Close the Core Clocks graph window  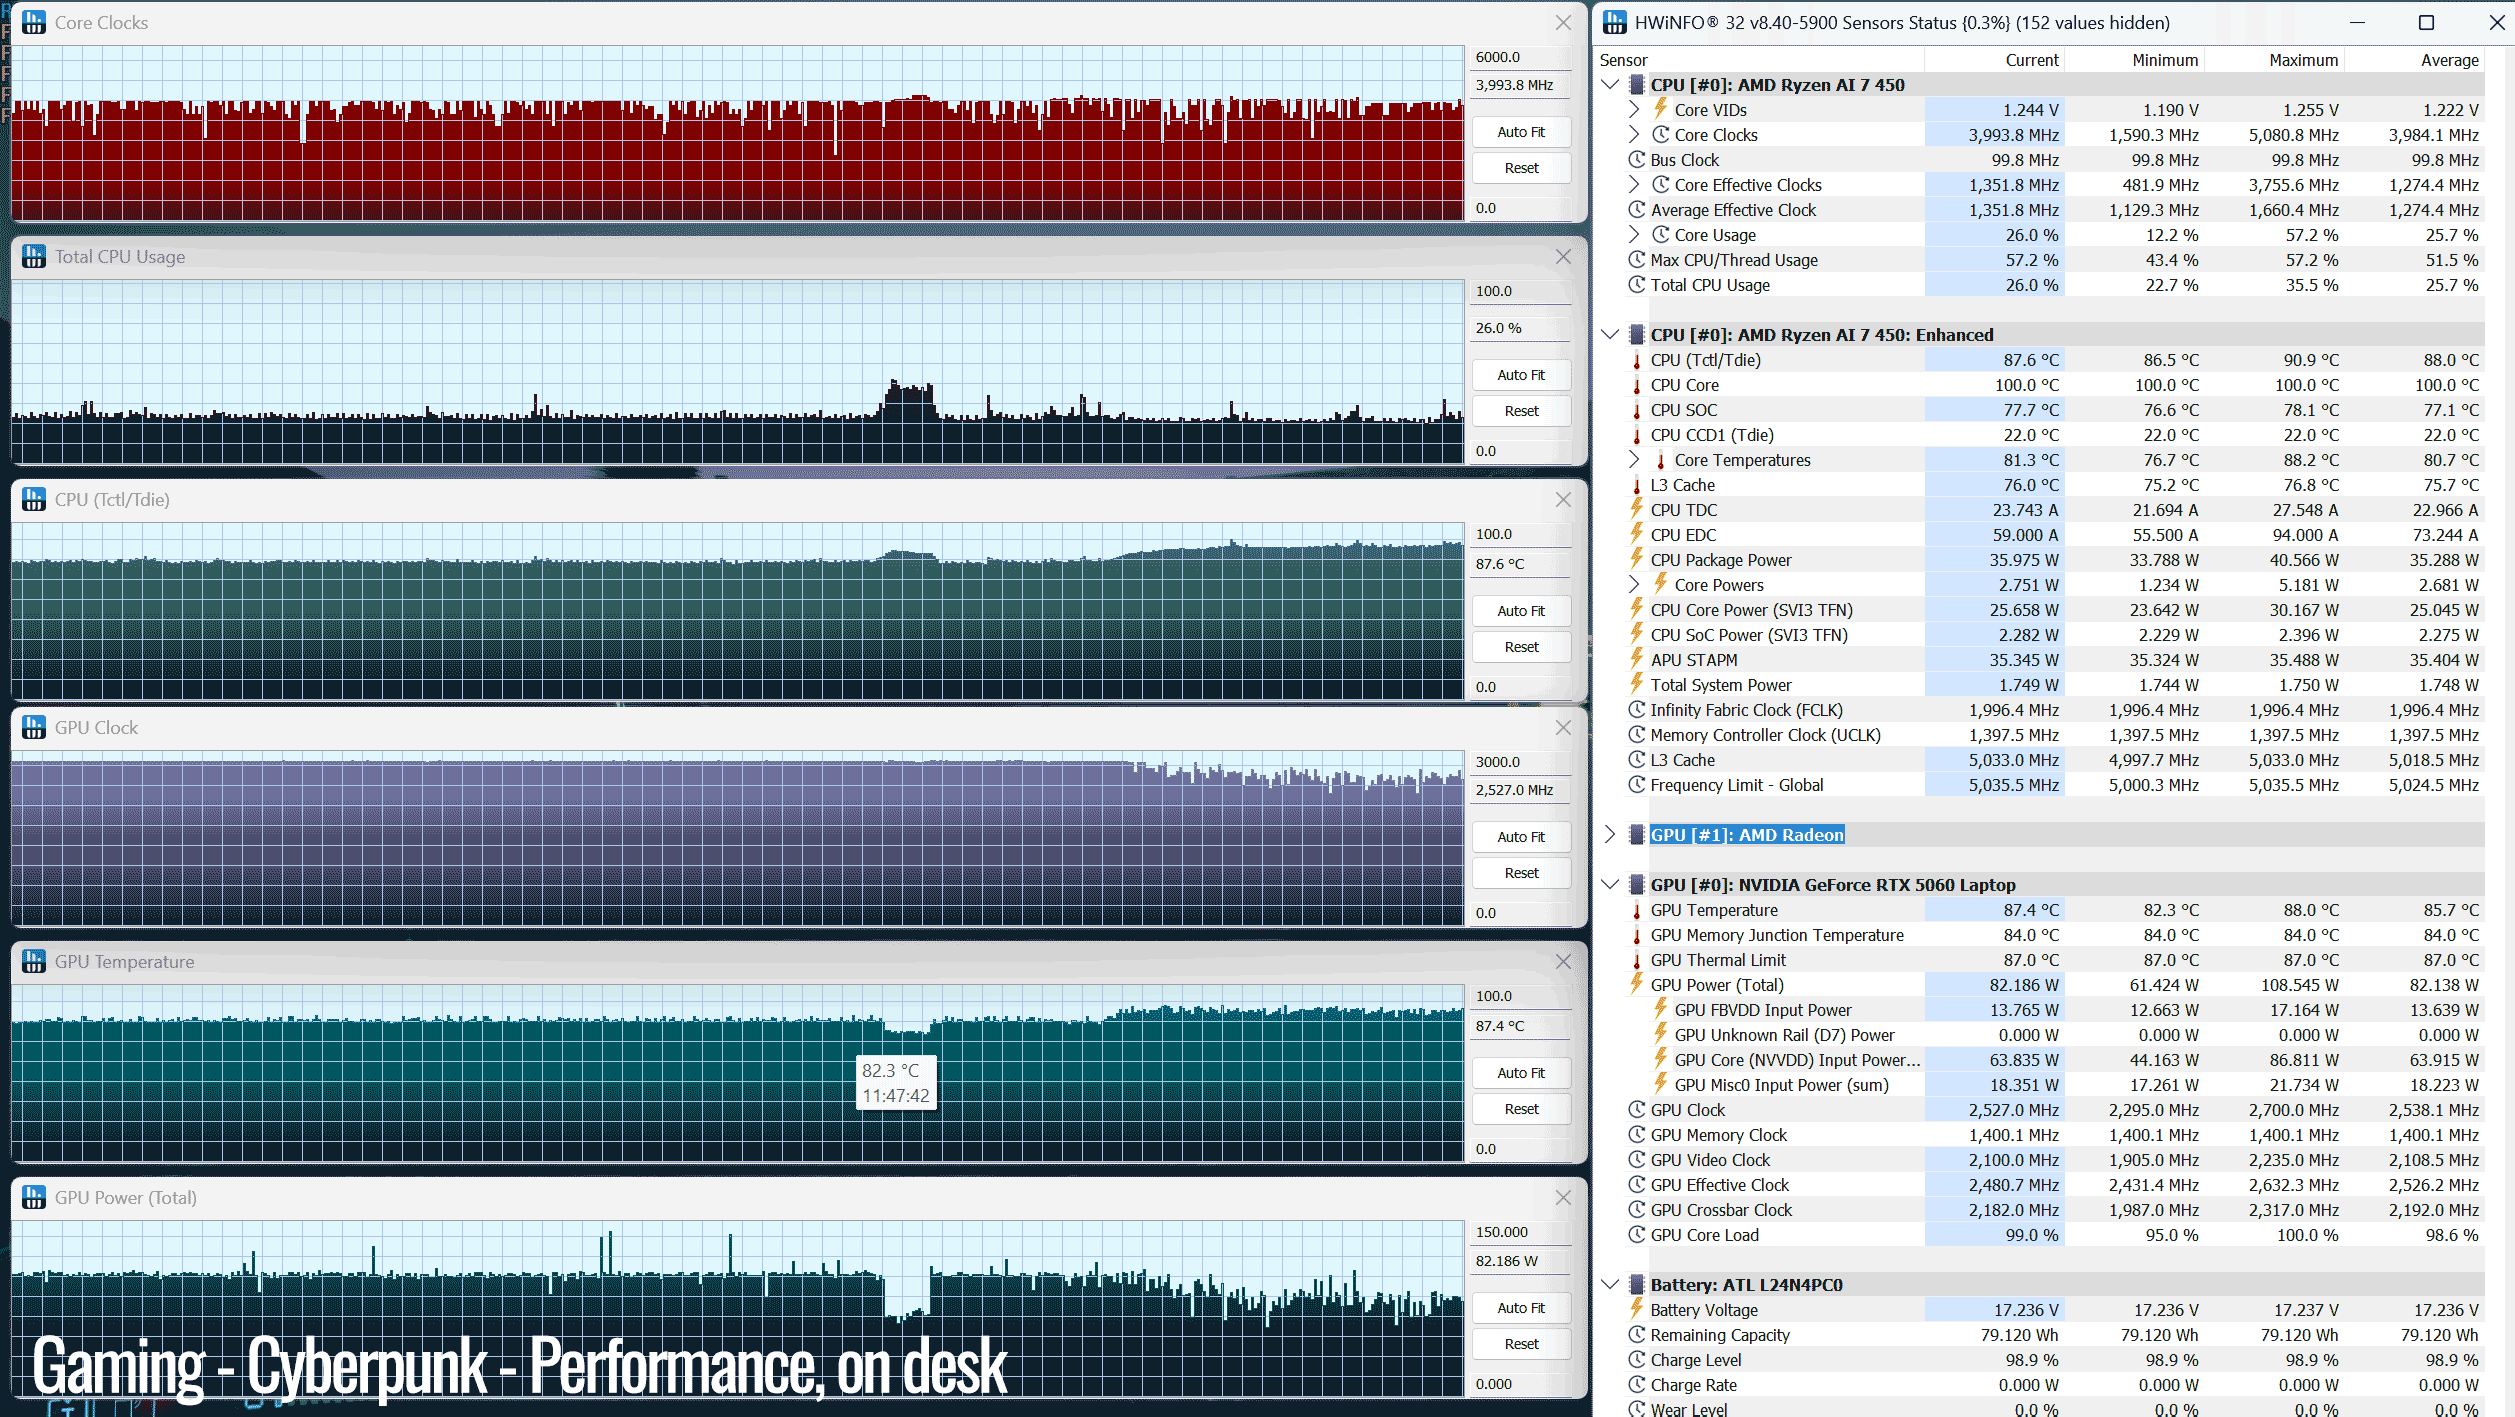tap(1563, 22)
